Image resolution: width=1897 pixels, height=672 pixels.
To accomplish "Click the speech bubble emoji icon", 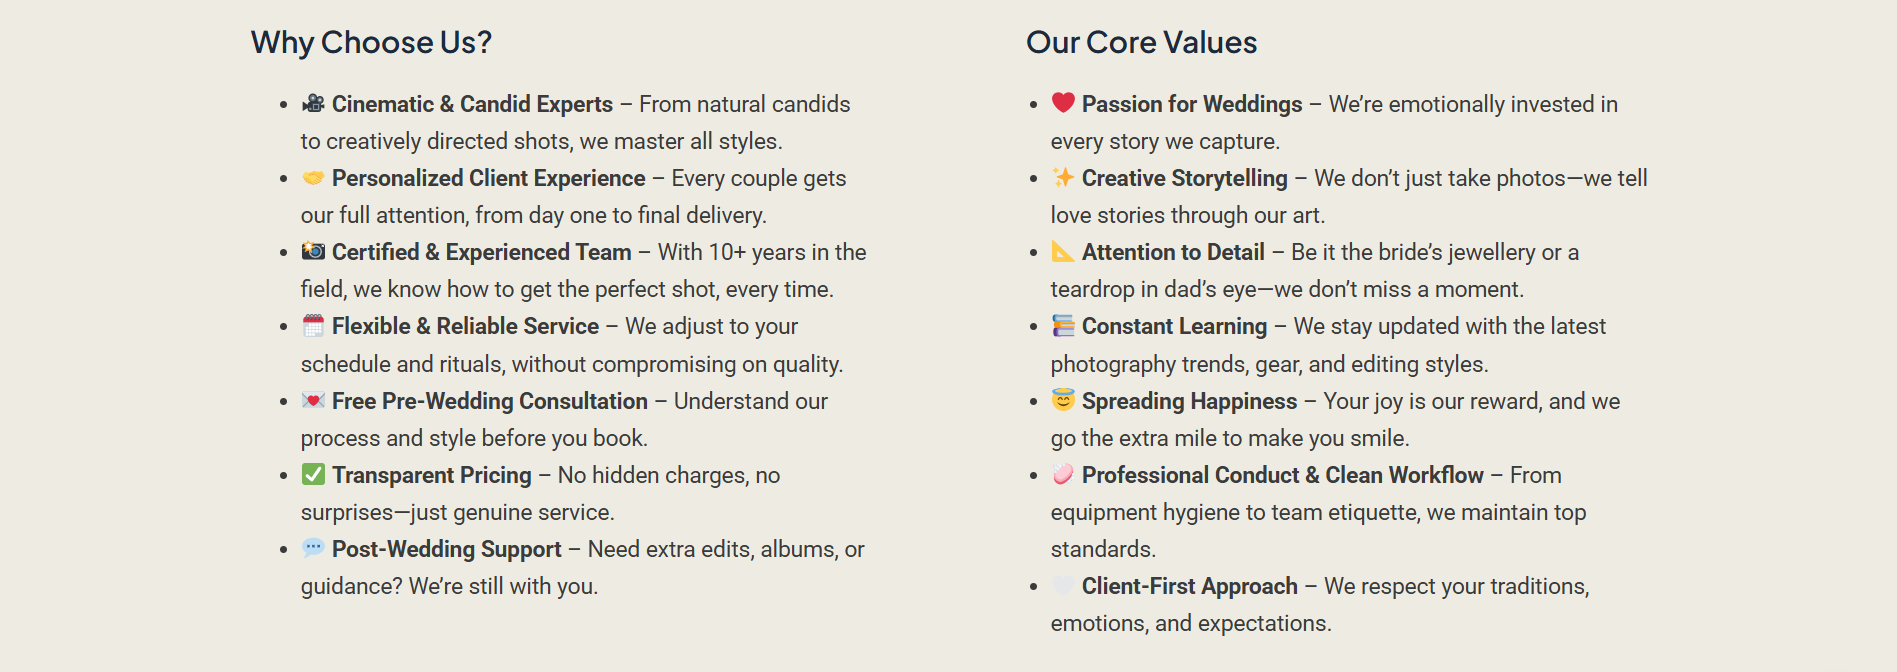I will pyautogui.click(x=313, y=548).
